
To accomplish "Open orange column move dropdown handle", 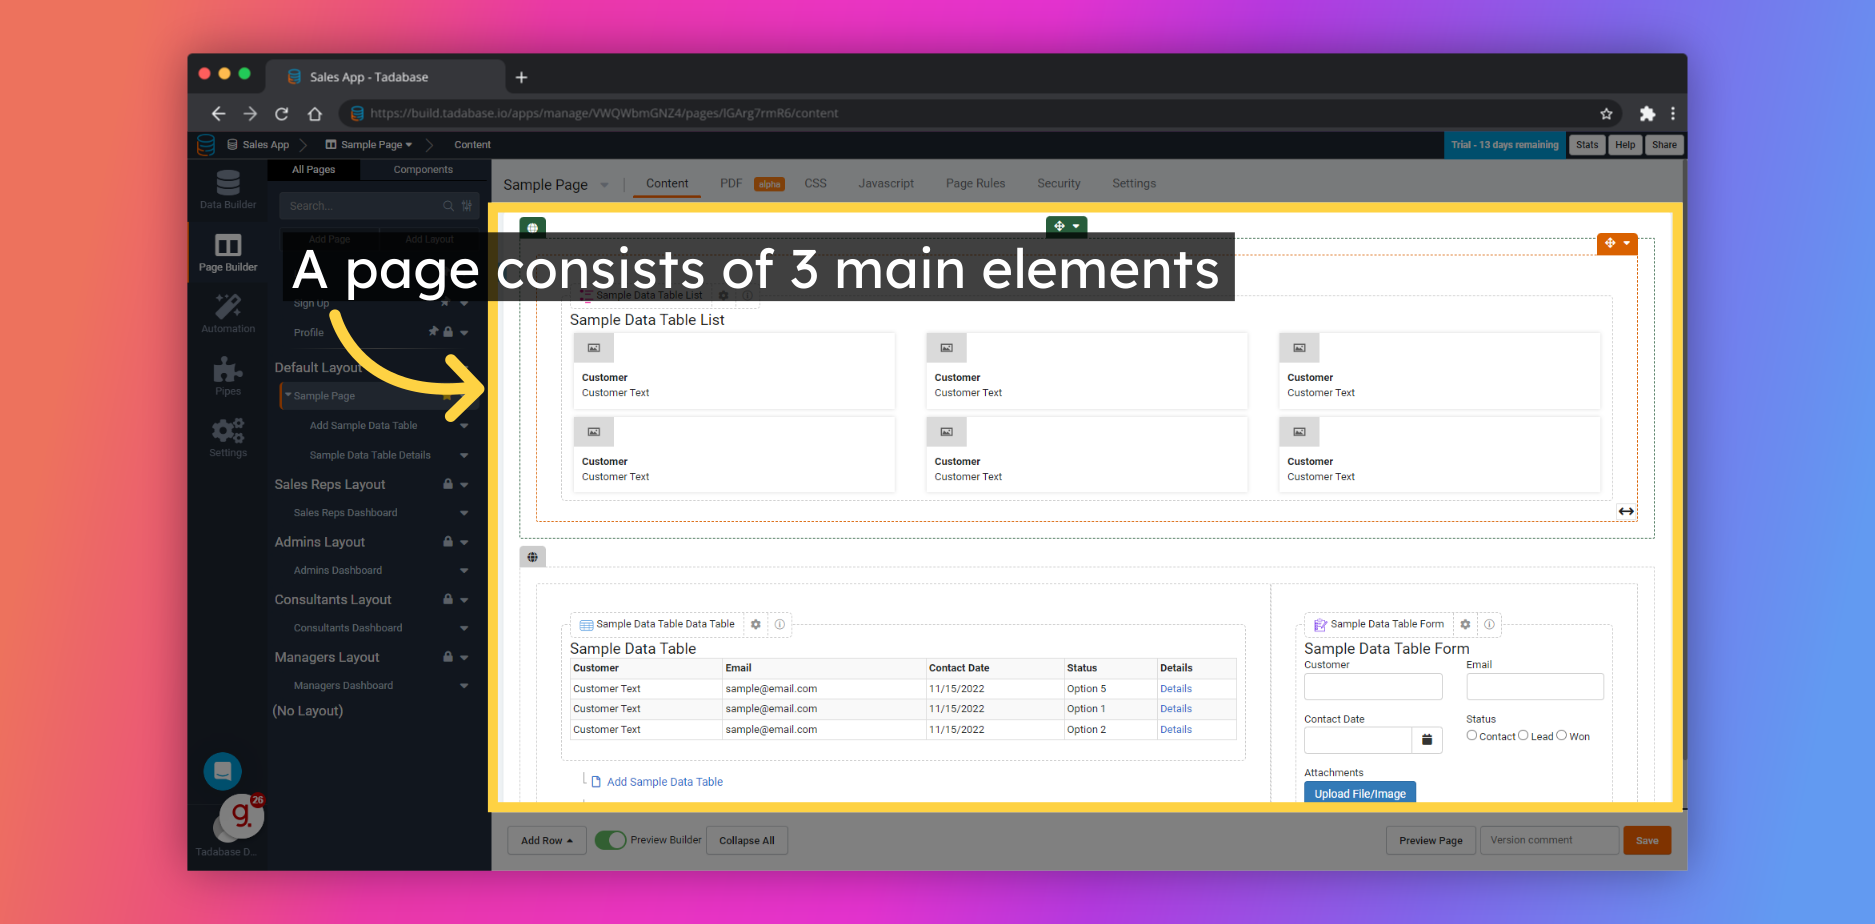I will 1617,243.
